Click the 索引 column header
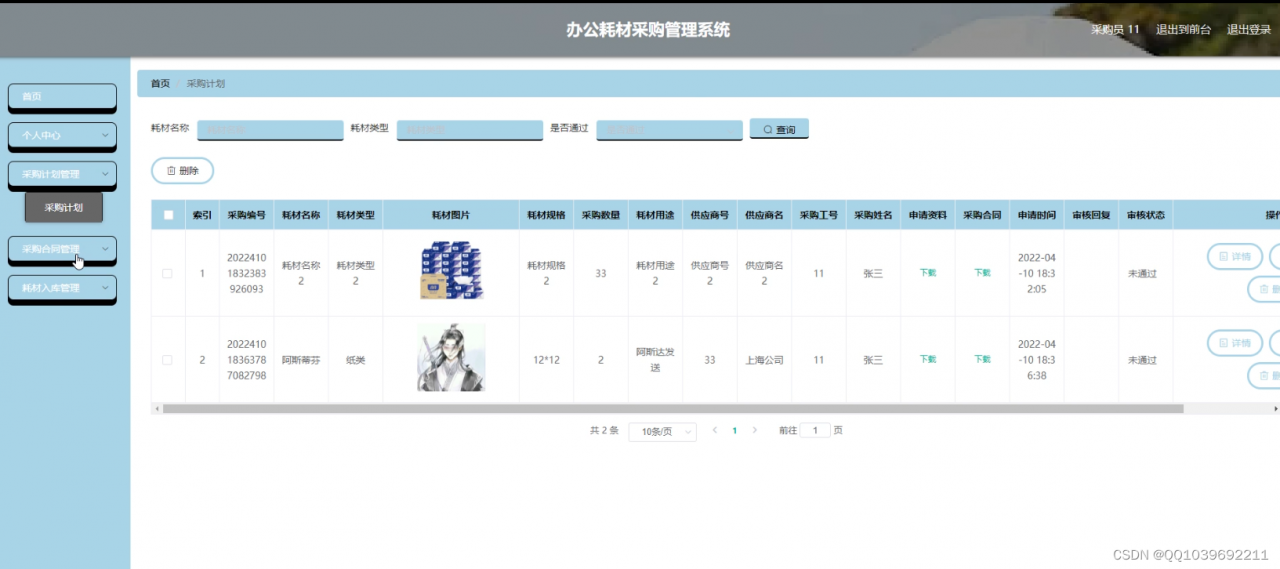 coord(202,215)
